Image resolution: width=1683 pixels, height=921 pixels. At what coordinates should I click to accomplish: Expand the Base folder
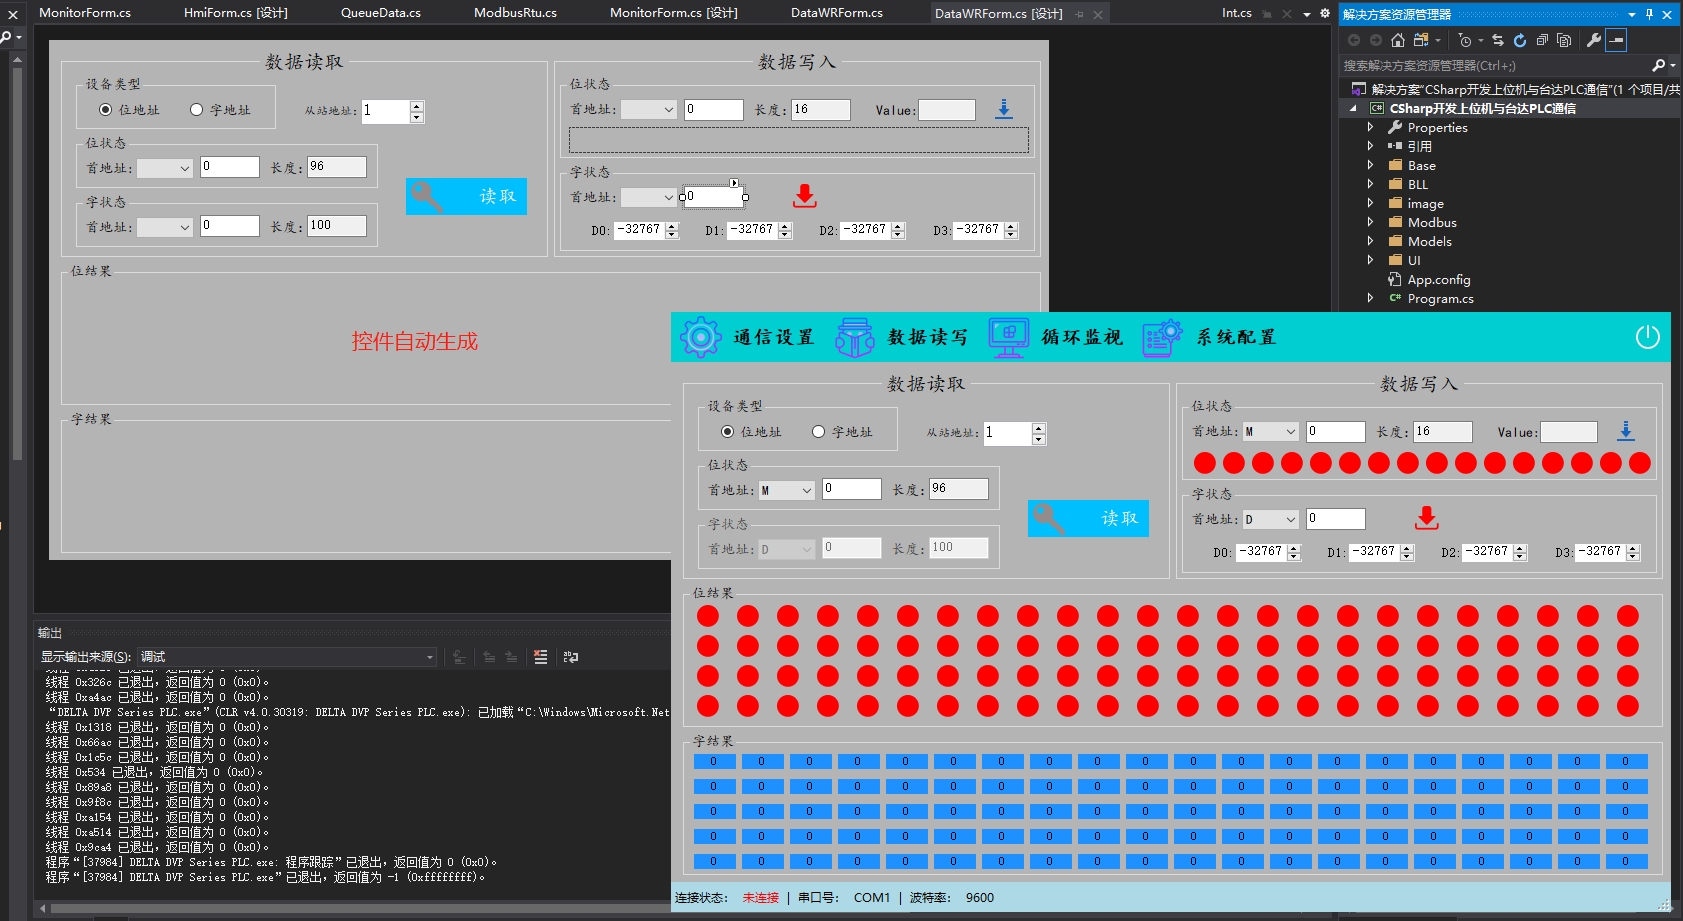(1370, 165)
